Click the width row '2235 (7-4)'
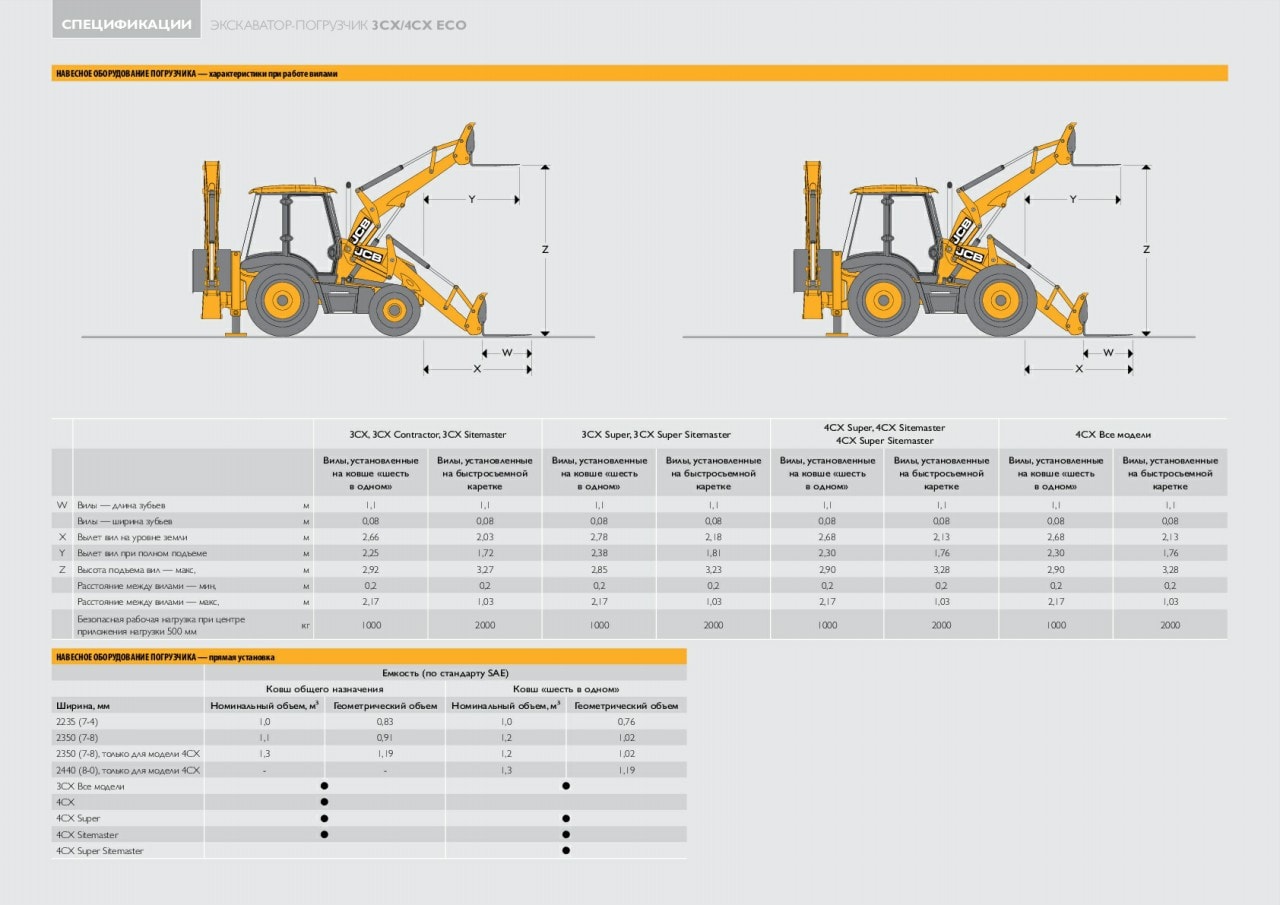The image size is (1280, 905). (77, 722)
